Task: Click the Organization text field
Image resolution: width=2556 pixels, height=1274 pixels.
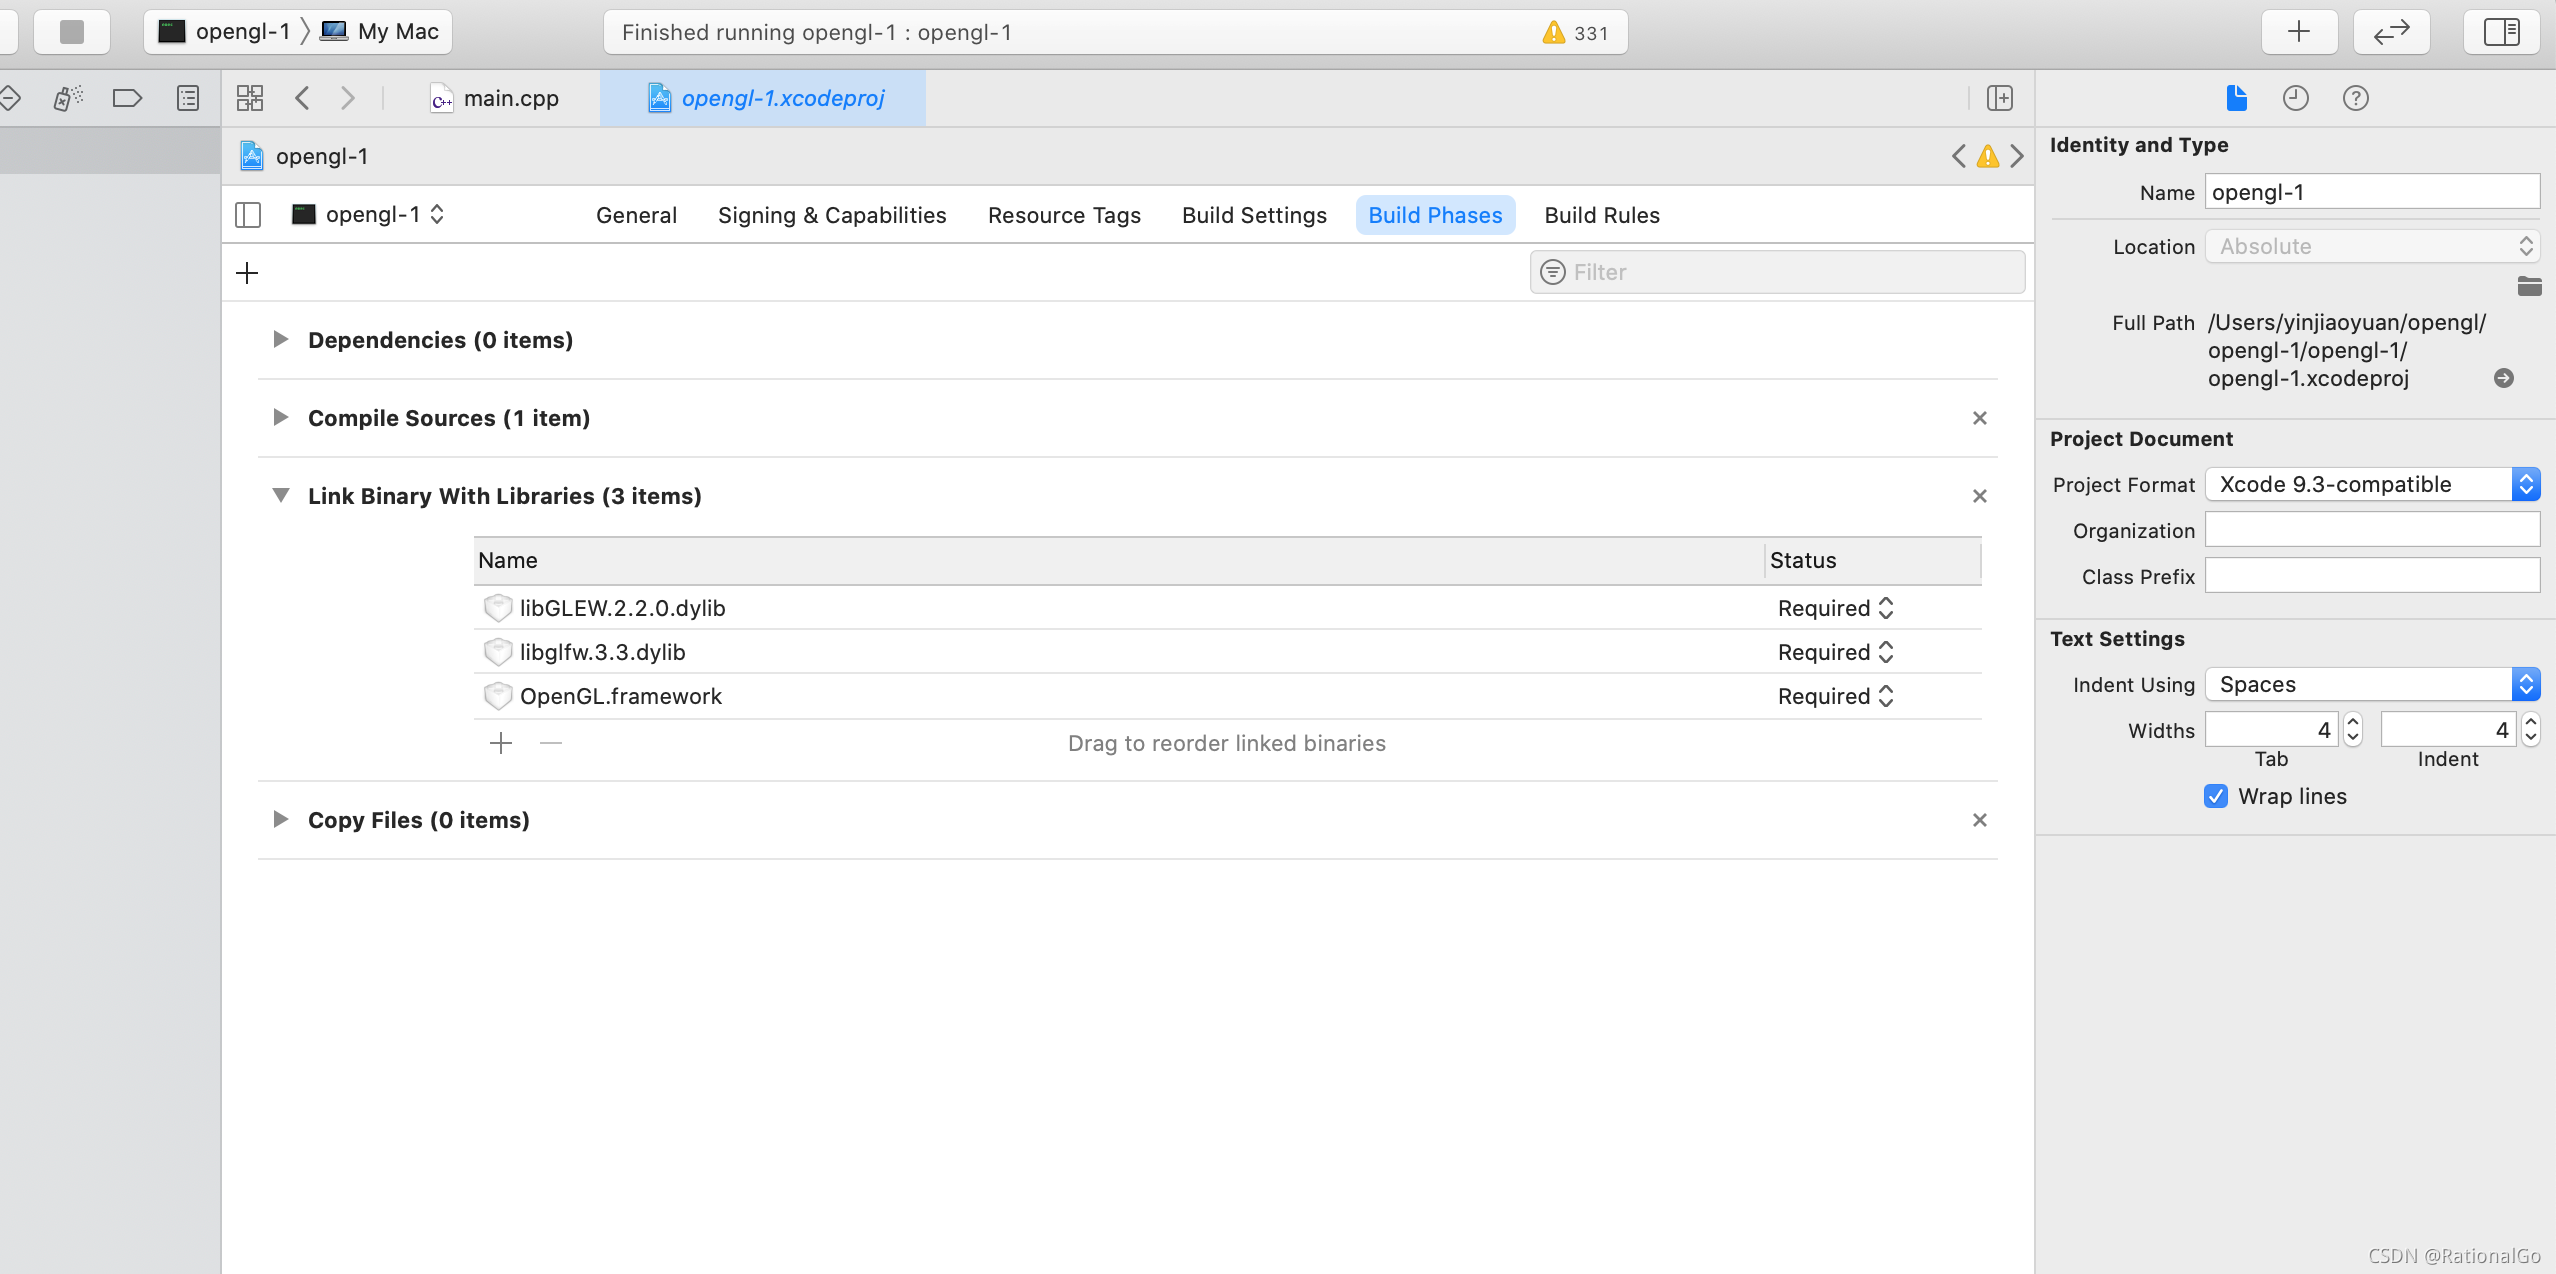Action: tap(2372, 530)
